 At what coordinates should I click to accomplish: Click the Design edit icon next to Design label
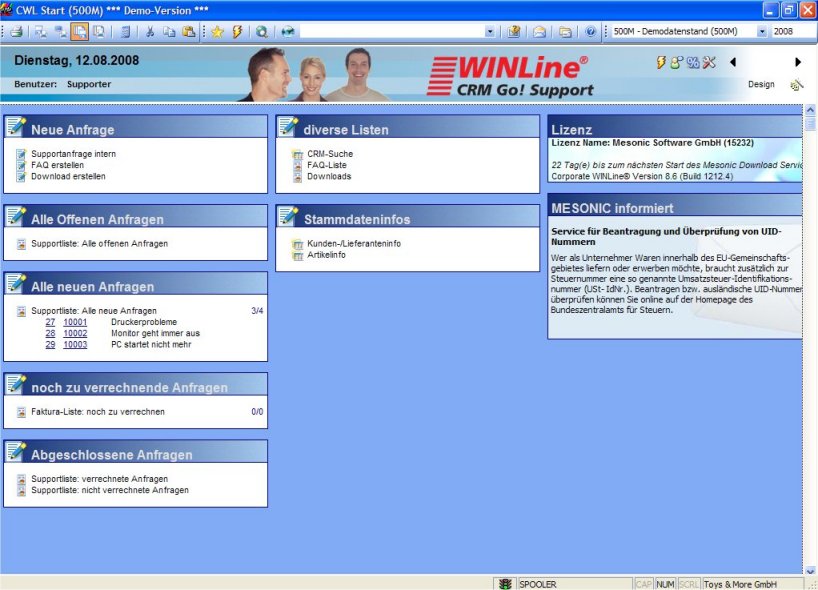796,85
